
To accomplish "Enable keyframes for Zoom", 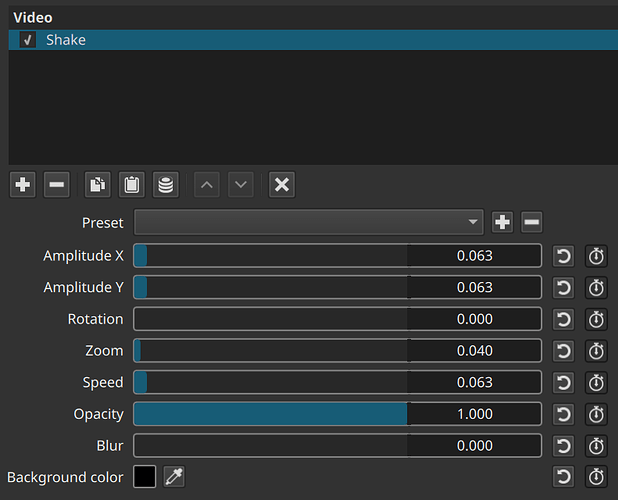I will (x=596, y=351).
